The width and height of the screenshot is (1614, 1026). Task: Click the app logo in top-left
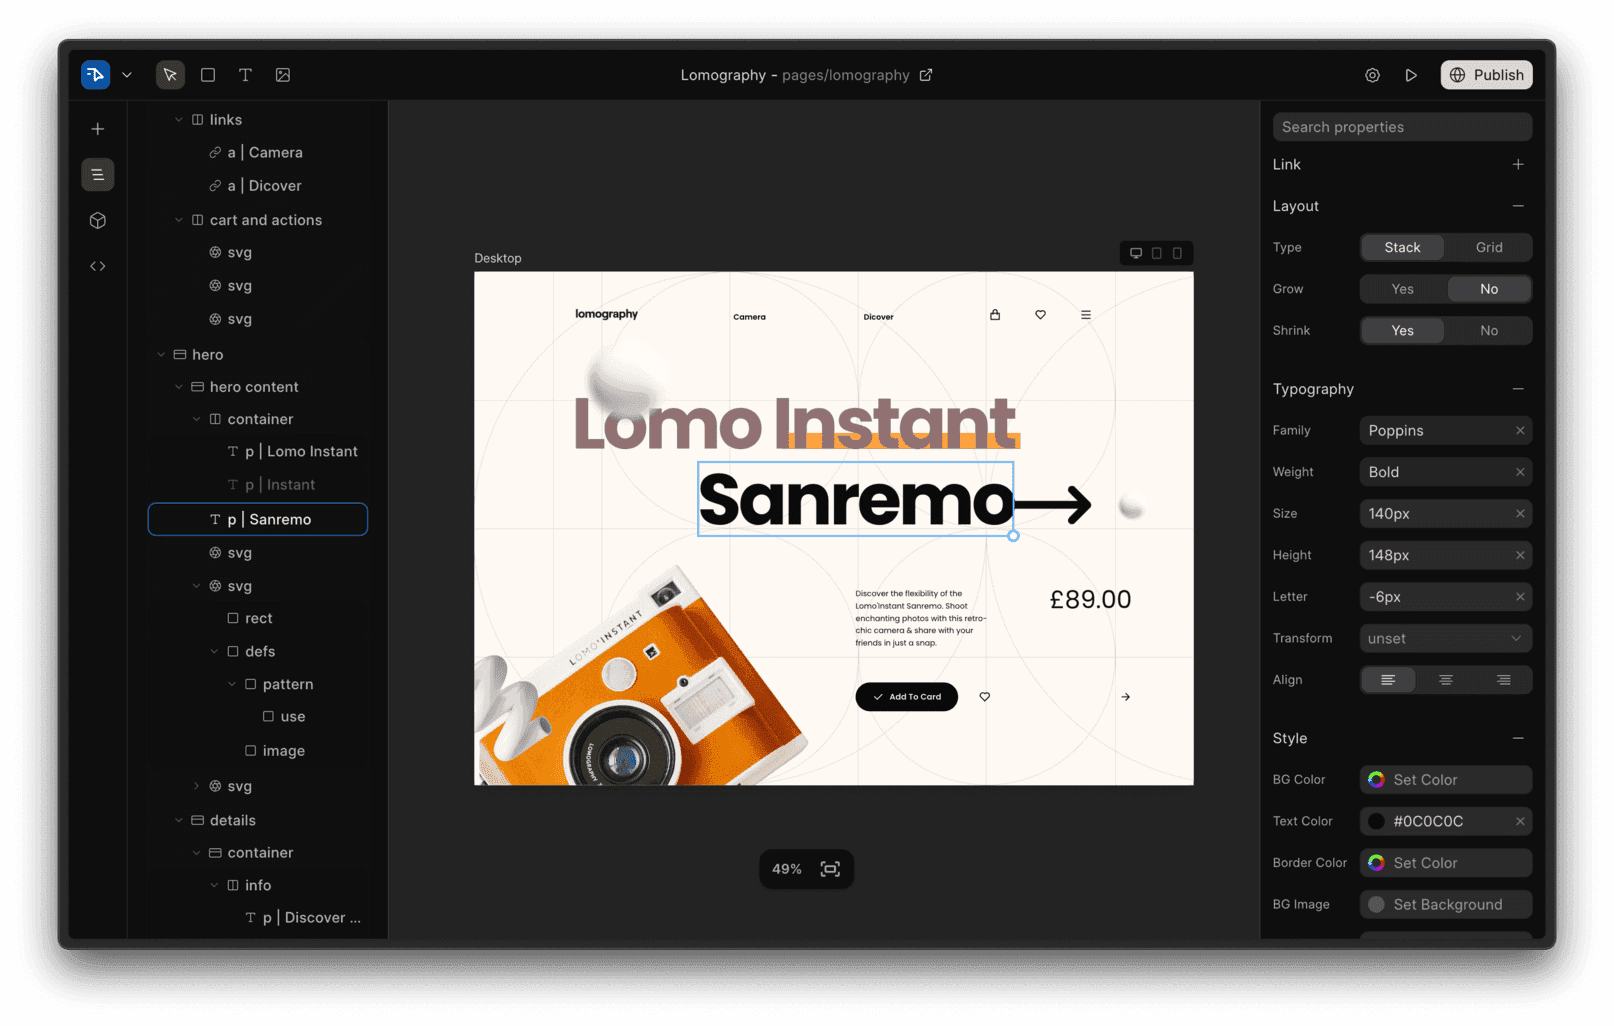96,75
